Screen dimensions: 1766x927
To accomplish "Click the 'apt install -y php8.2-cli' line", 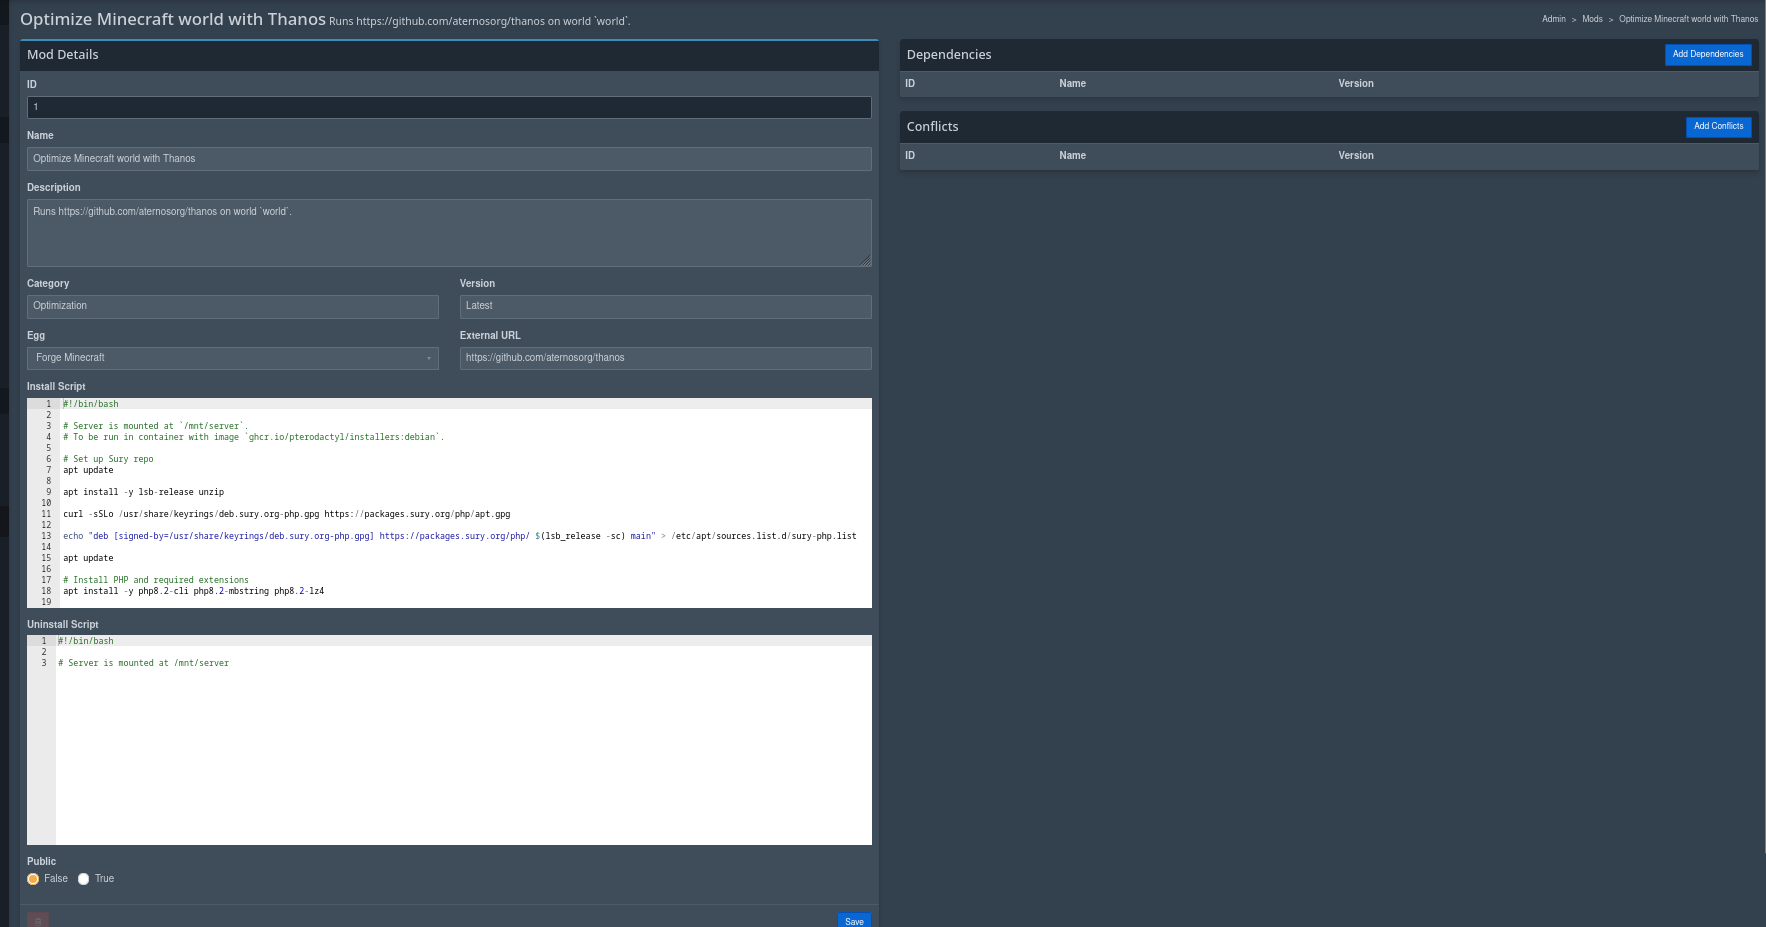I will pyautogui.click(x=193, y=591).
